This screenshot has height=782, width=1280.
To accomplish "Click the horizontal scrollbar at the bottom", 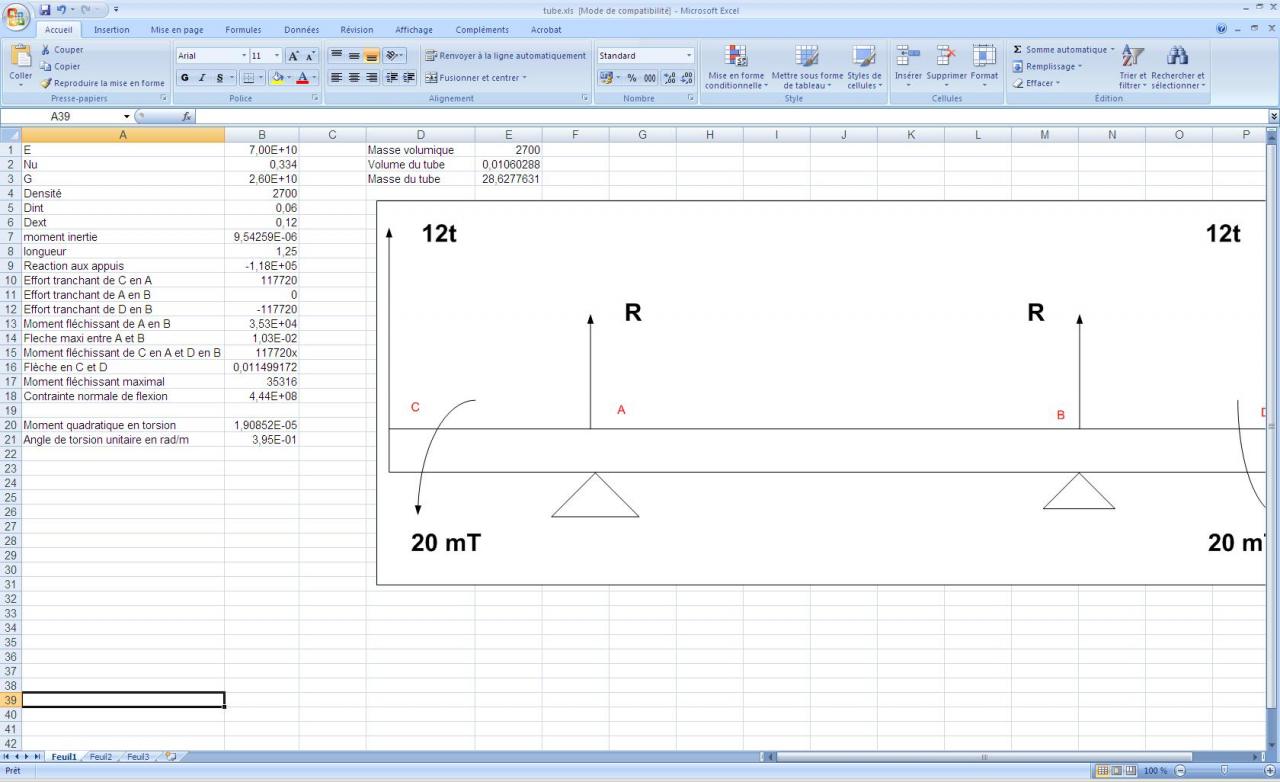I will pos(984,757).
